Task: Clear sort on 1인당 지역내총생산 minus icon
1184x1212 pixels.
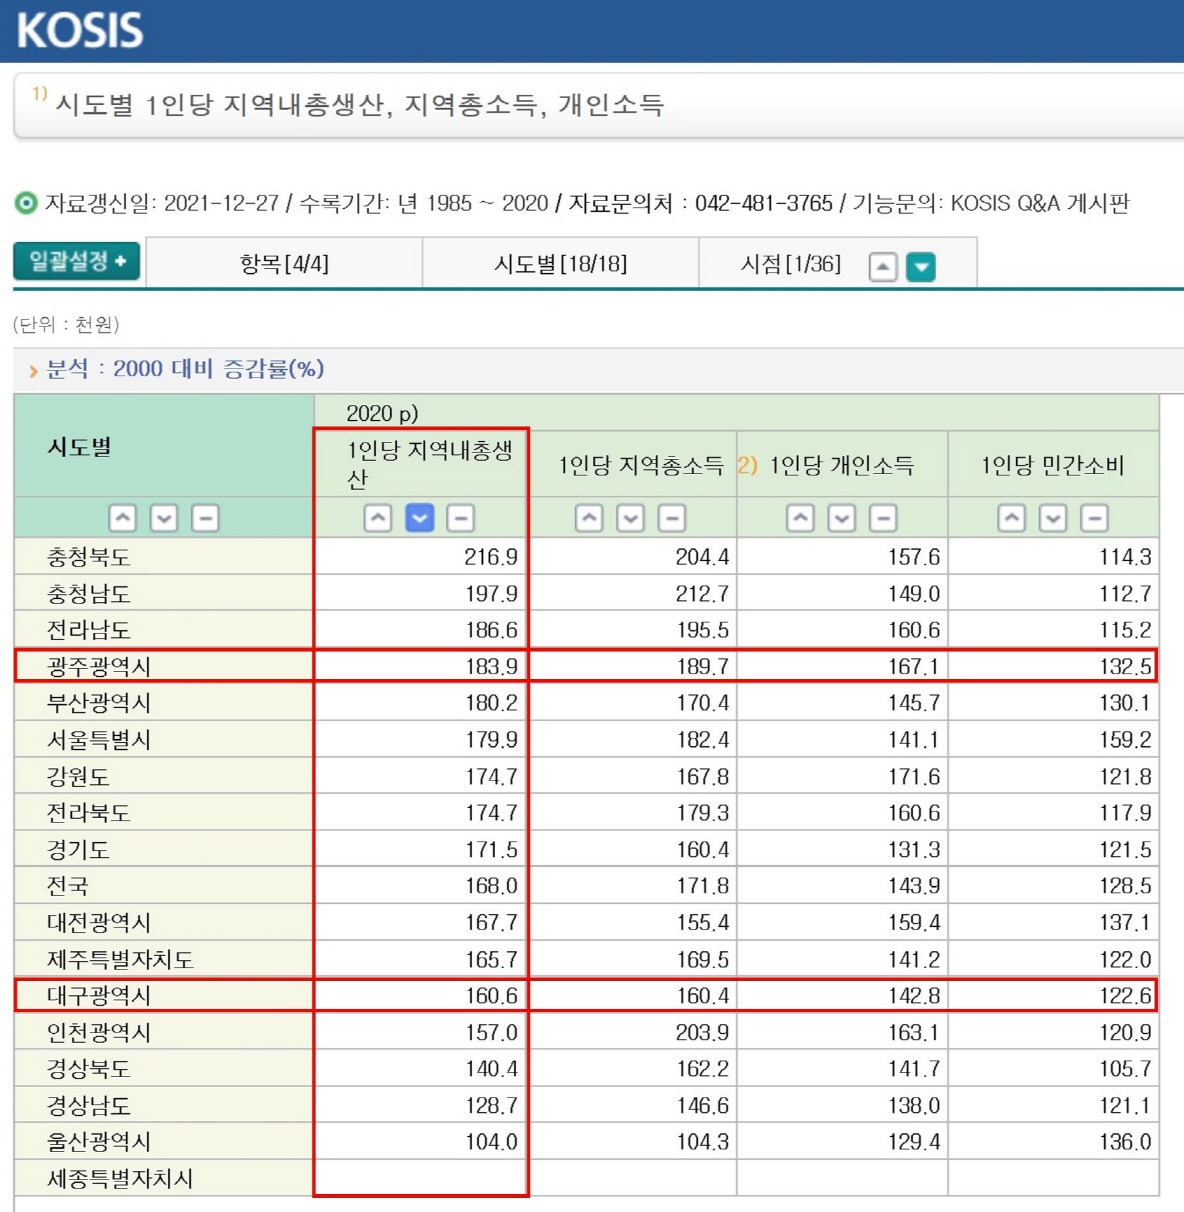Action: pos(460,518)
